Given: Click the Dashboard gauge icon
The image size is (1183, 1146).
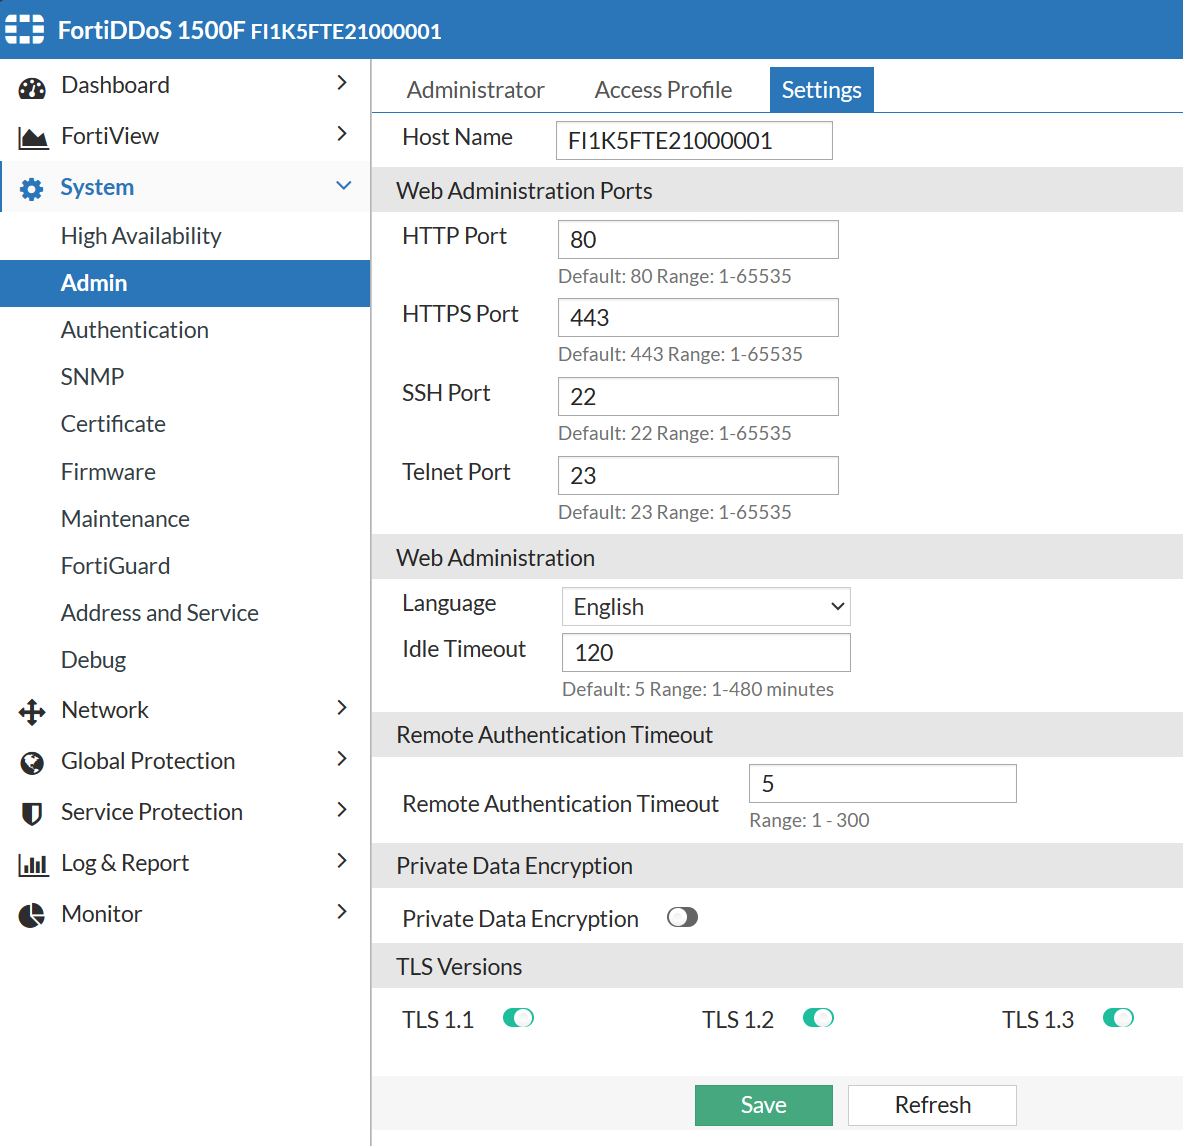Looking at the screenshot, I should click(x=32, y=88).
